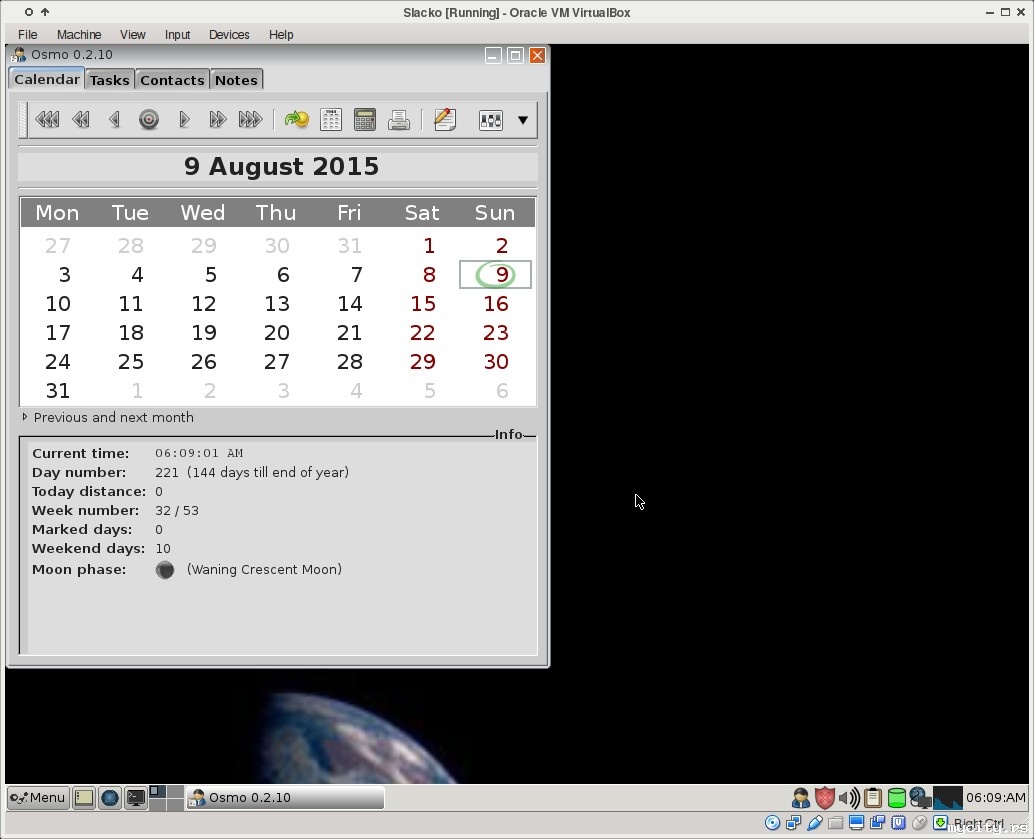
Task: Open preferences sliders icon in toolbar
Action: point(491,120)
